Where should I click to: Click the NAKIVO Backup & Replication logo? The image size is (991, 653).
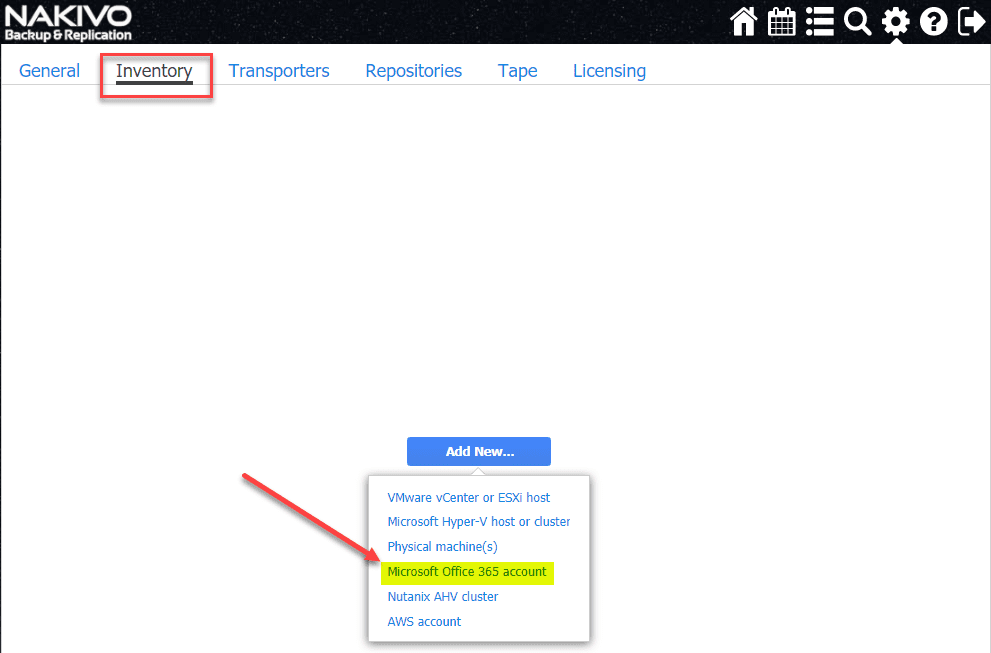coord(68,23)
